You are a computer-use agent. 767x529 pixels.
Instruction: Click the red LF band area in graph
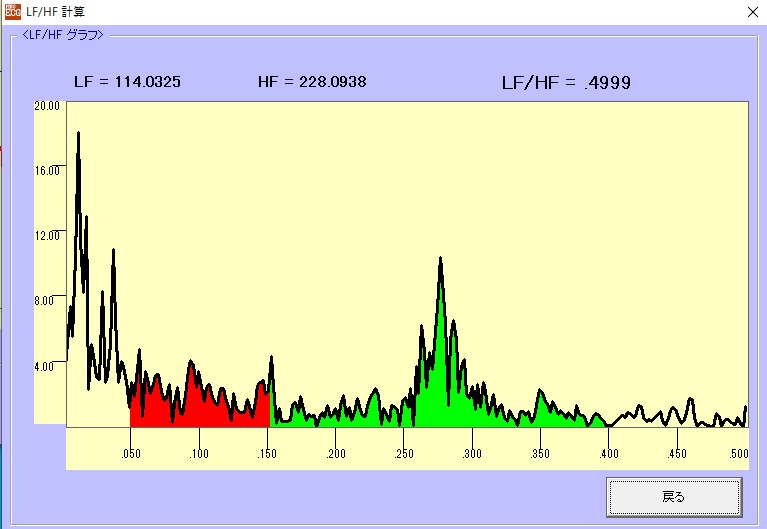coord(200,405)
